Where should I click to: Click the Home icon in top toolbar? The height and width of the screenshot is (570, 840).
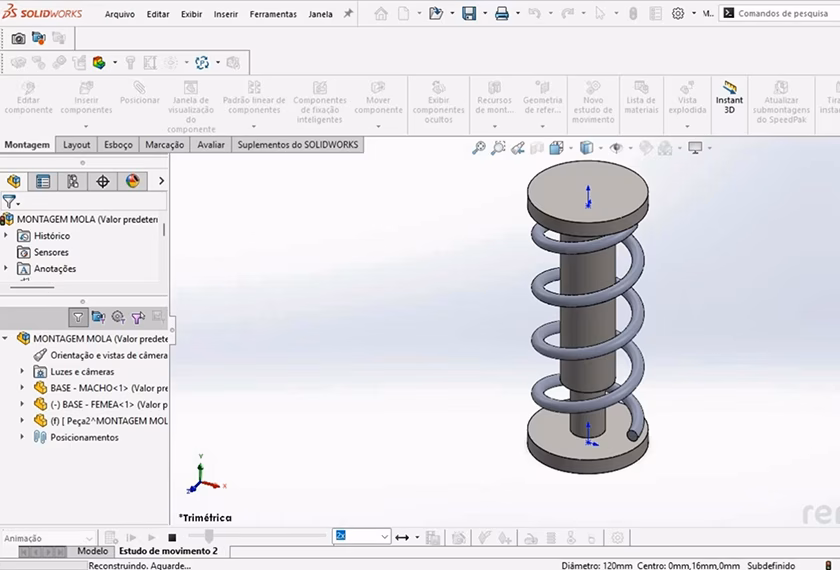(x=380, y=14)
